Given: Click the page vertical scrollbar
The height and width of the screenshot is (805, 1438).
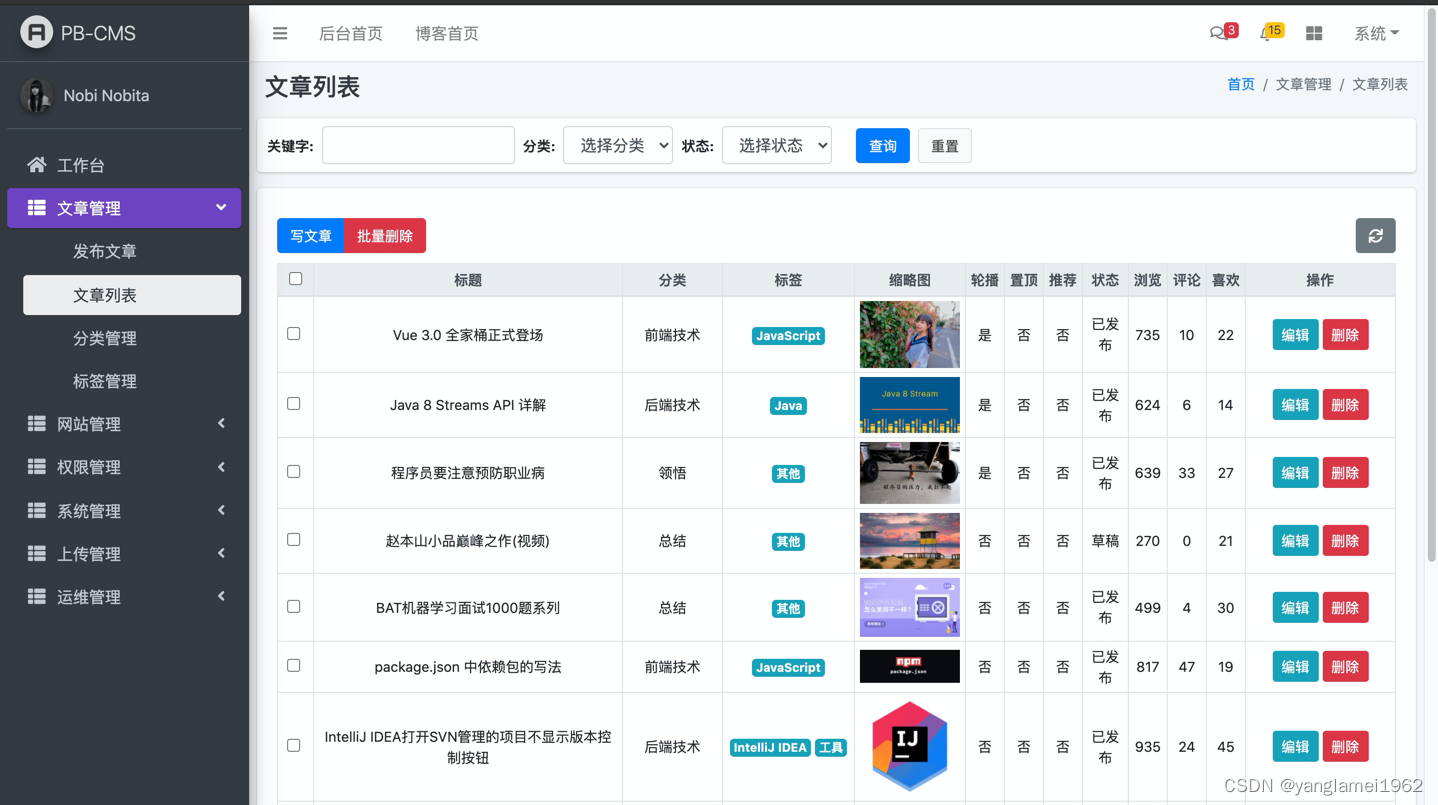Looking at the screenshot, I should pos(1430,285).
